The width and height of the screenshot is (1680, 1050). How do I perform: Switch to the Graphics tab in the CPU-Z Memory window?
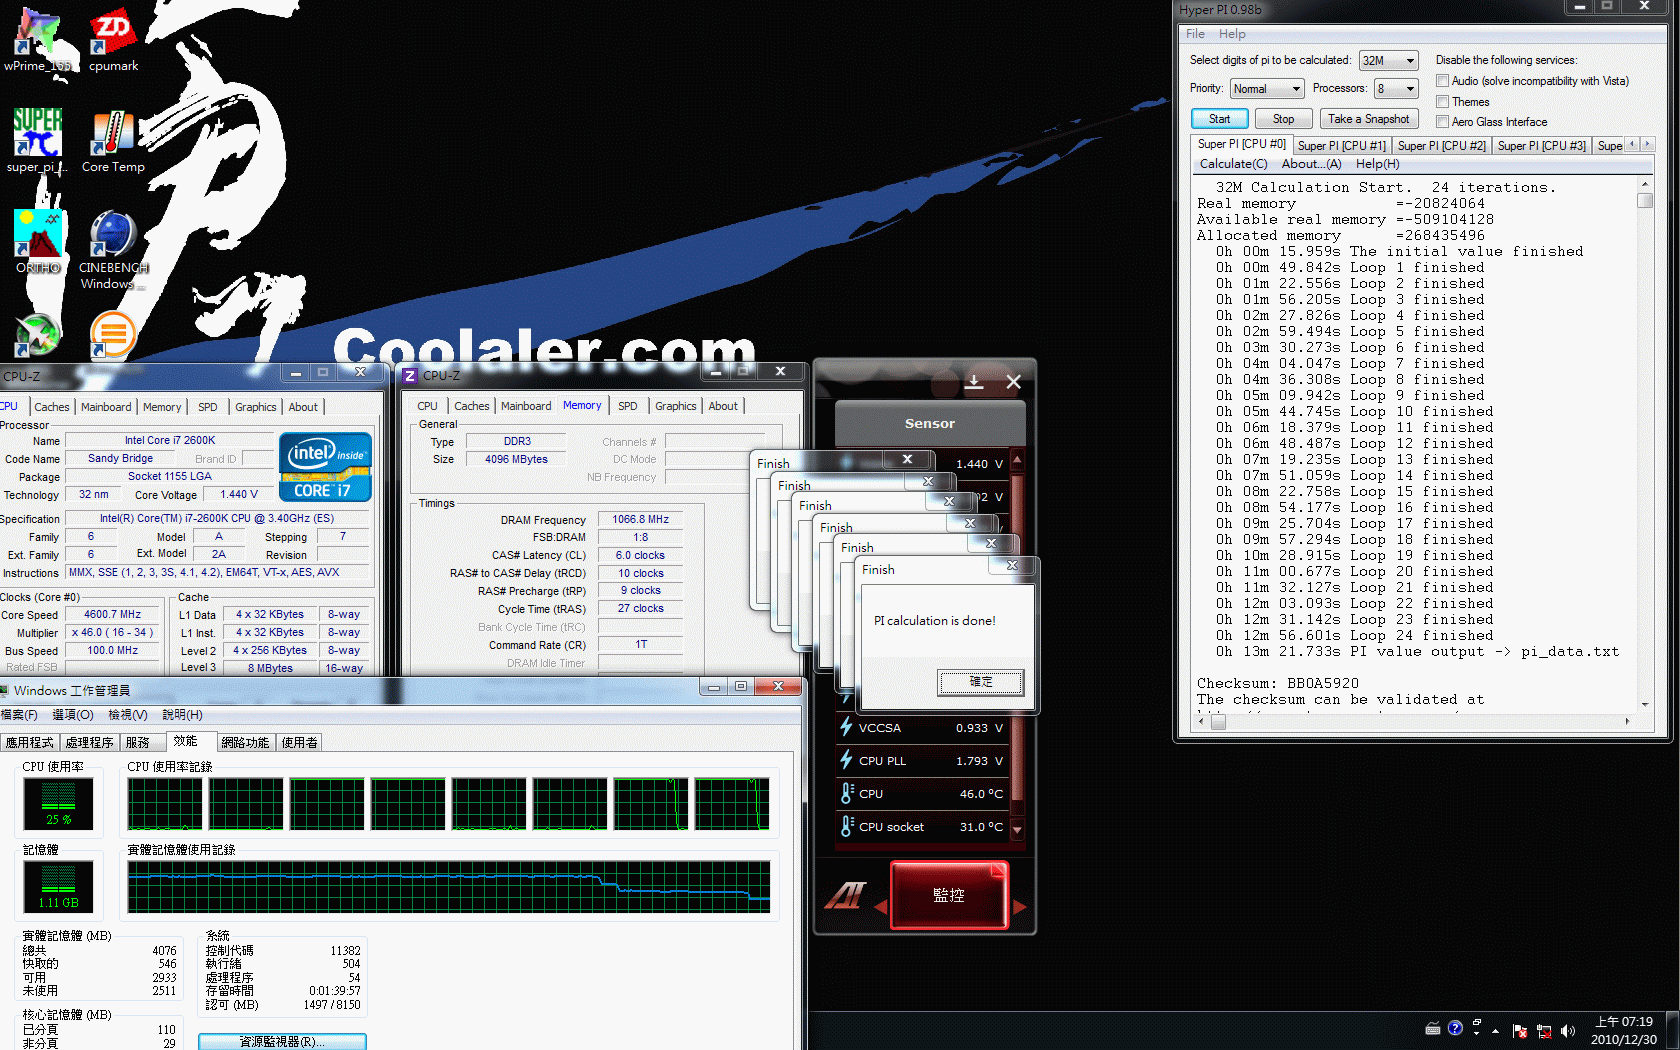click(675, 406)
